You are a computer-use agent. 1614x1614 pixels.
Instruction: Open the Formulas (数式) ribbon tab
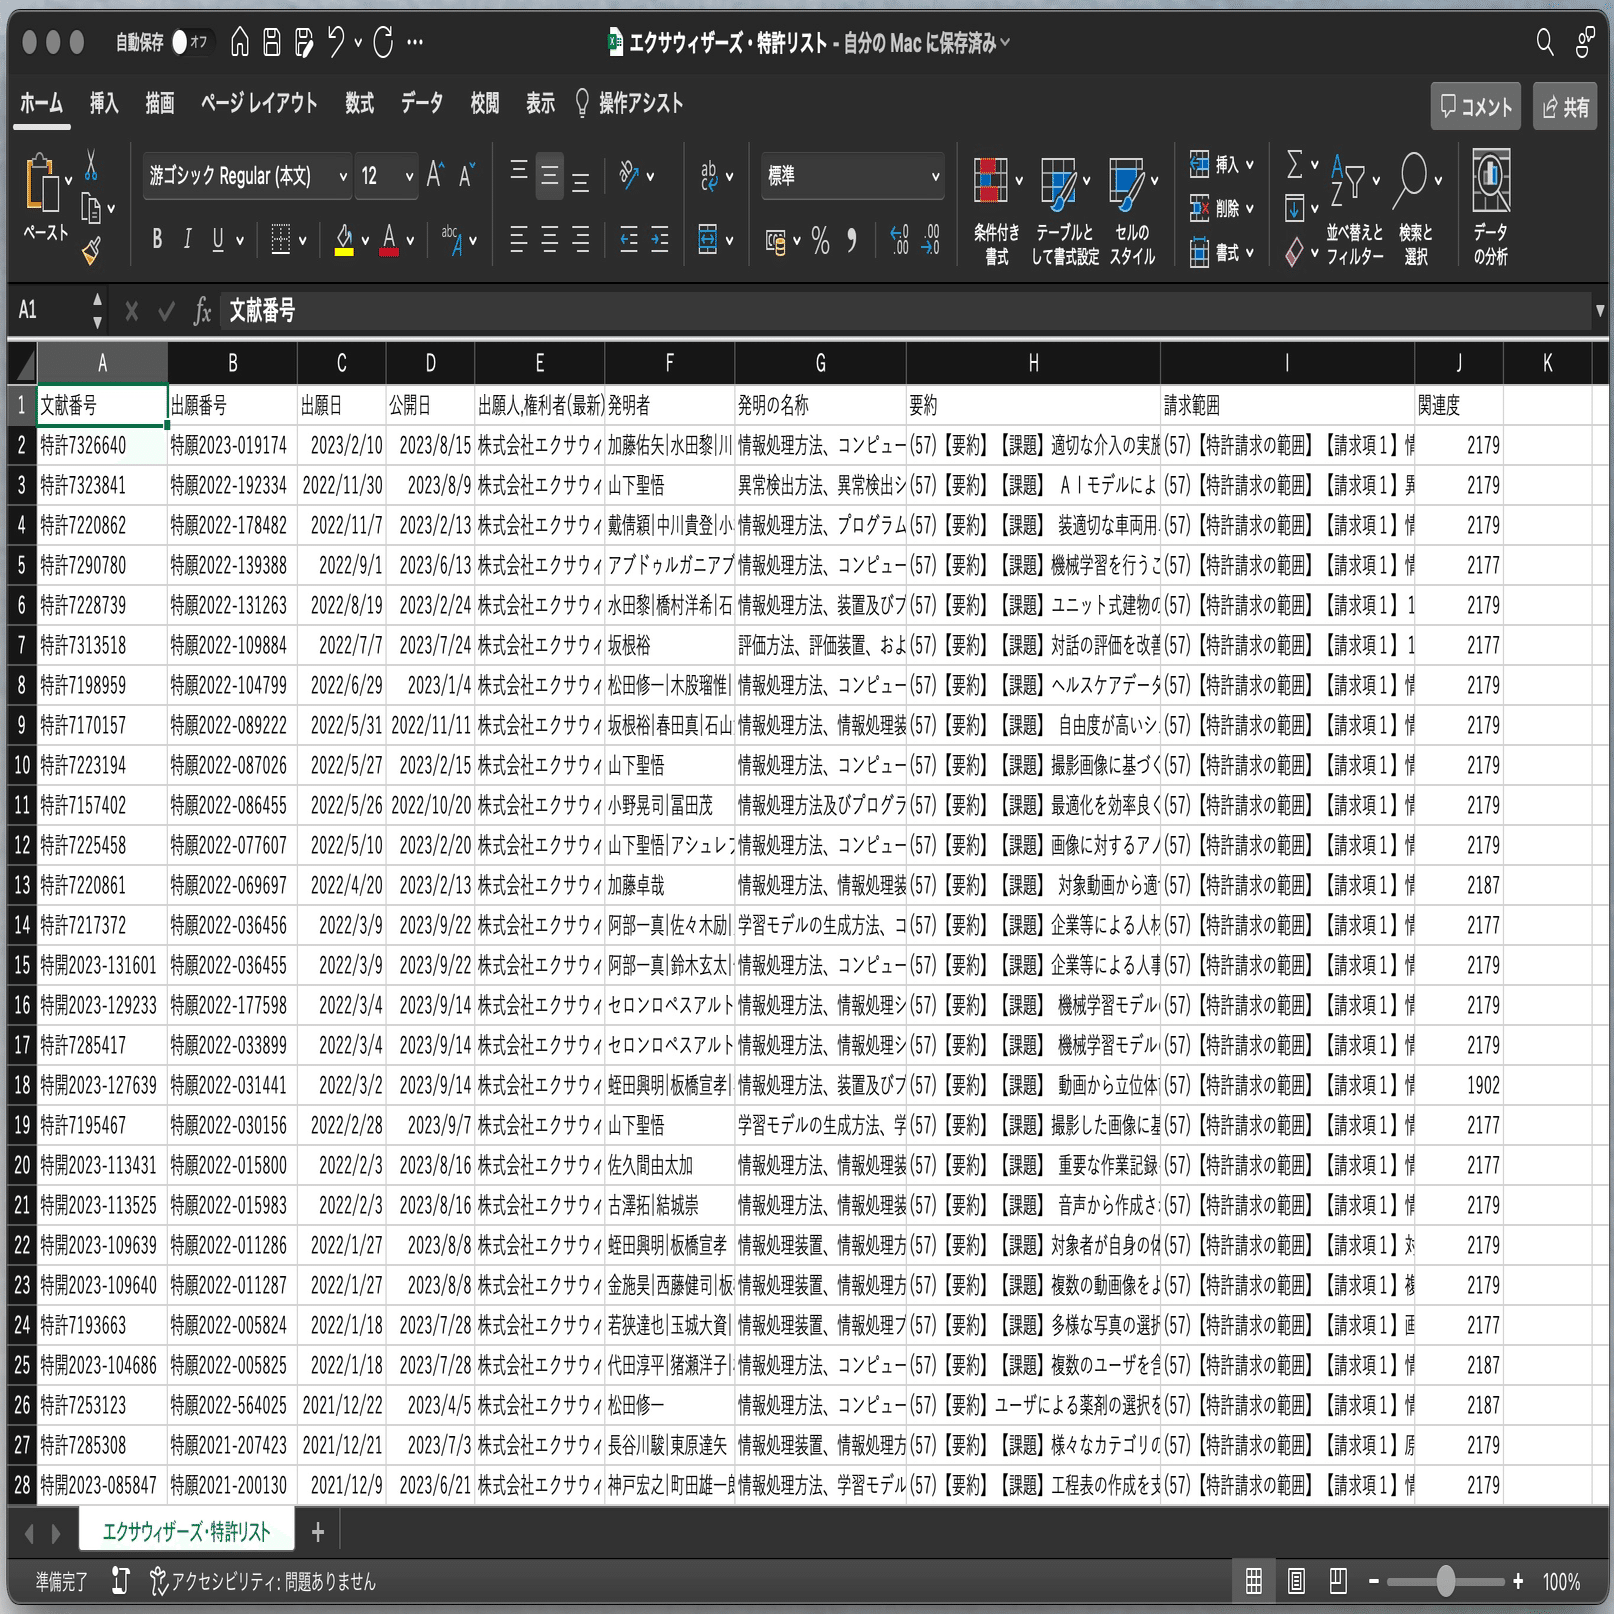359,103
